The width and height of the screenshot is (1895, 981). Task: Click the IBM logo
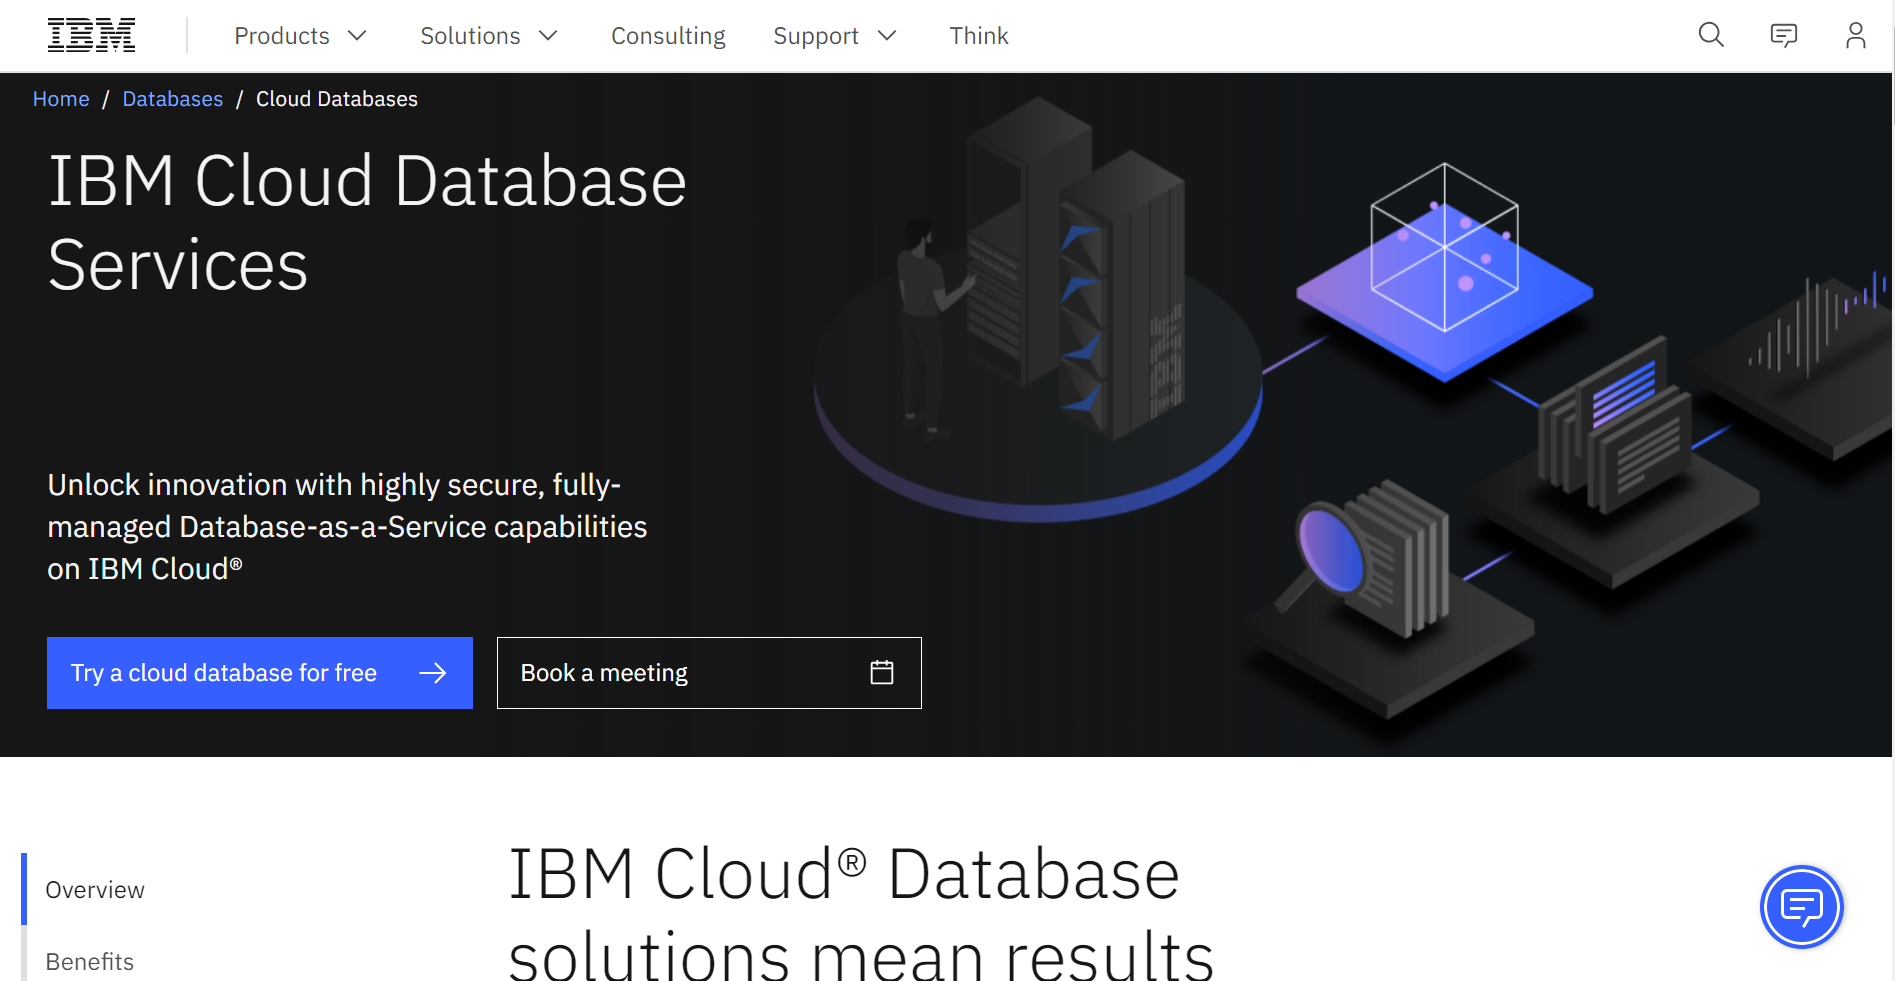[x=91, y=35]
